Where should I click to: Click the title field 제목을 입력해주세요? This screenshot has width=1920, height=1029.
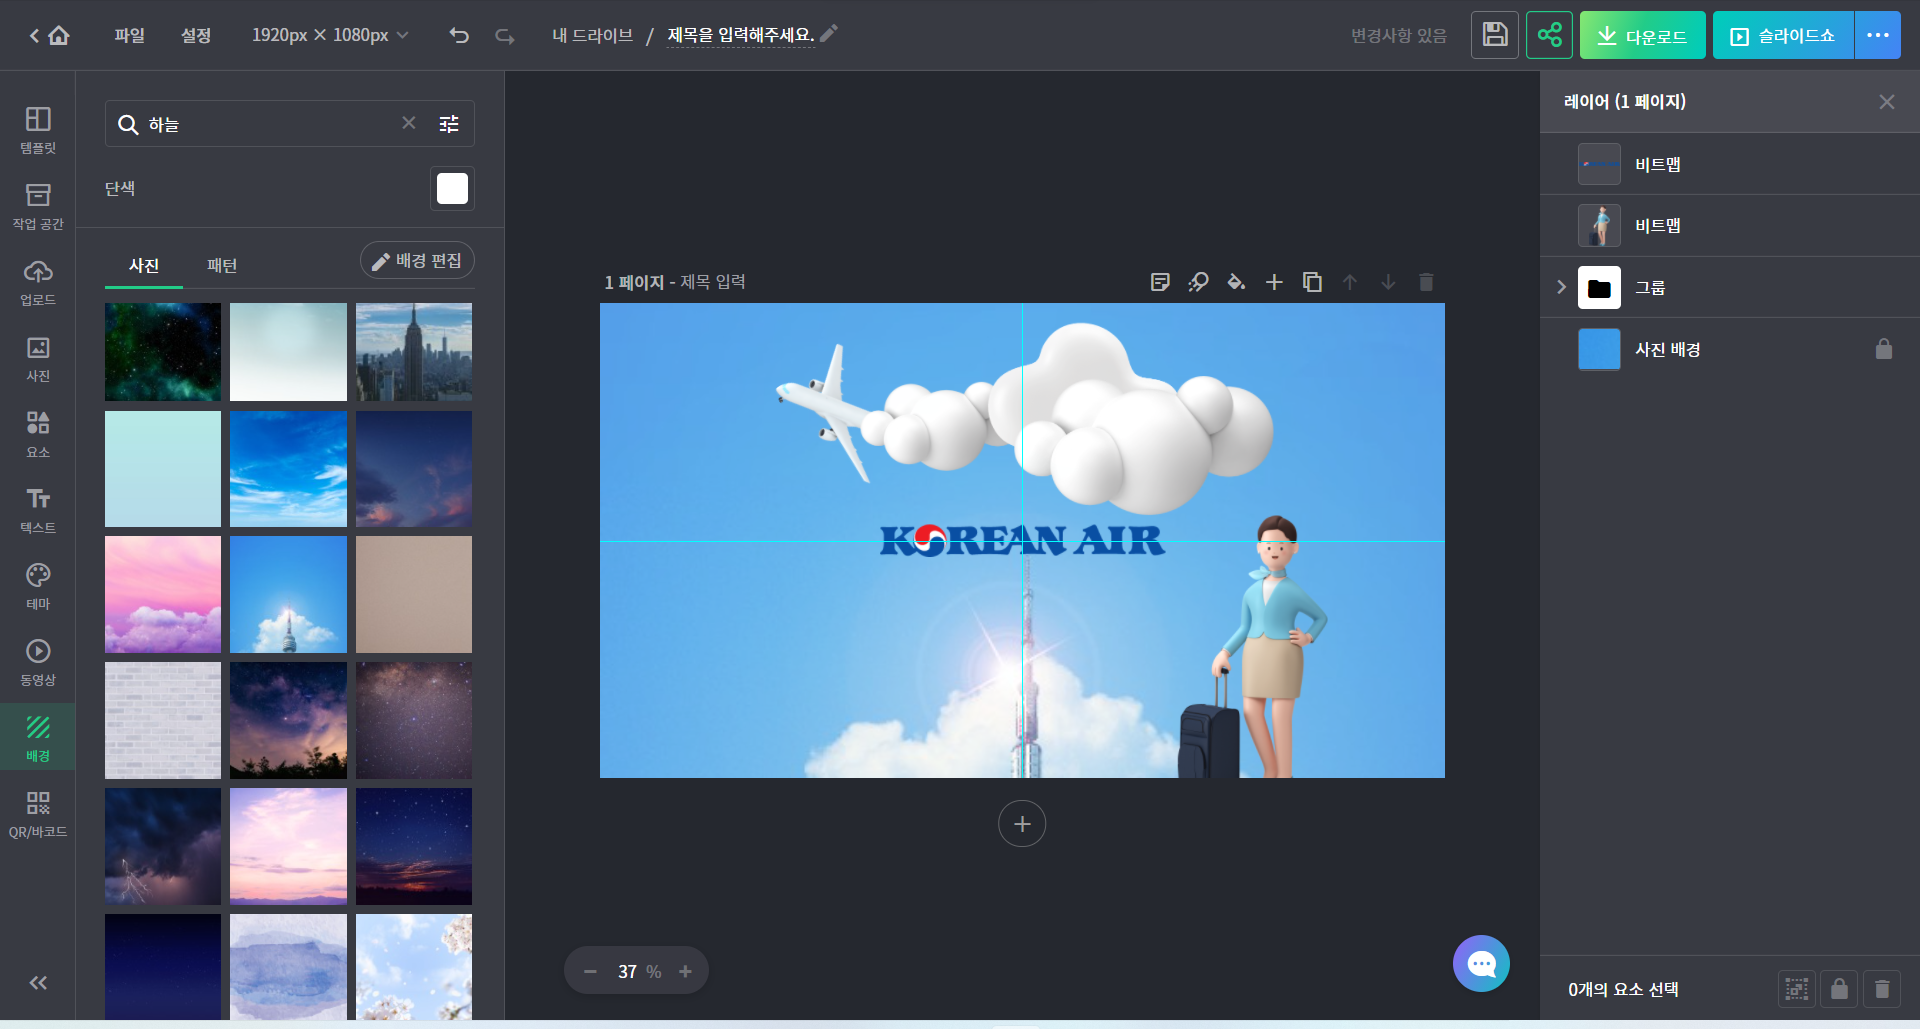click(x=741, y=36)
